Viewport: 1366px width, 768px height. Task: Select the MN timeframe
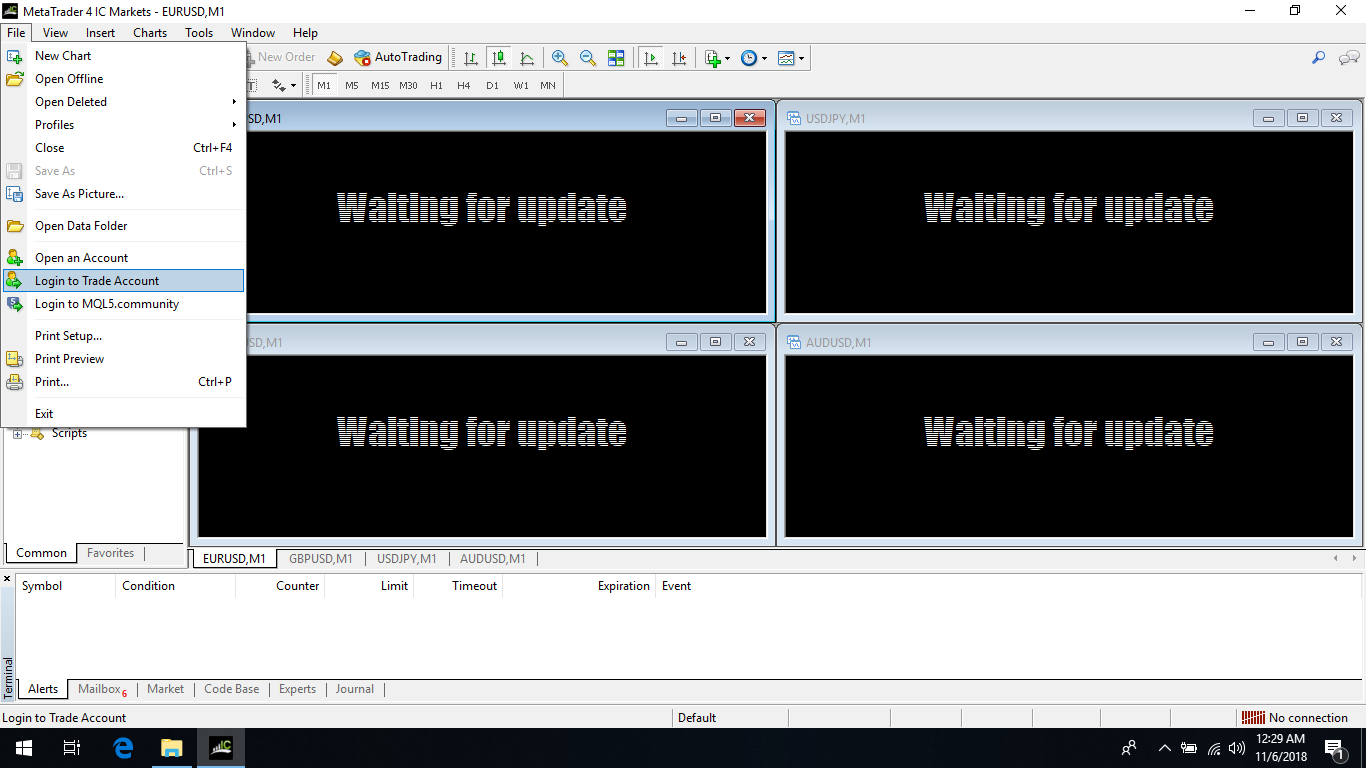(x=548, y=86)
